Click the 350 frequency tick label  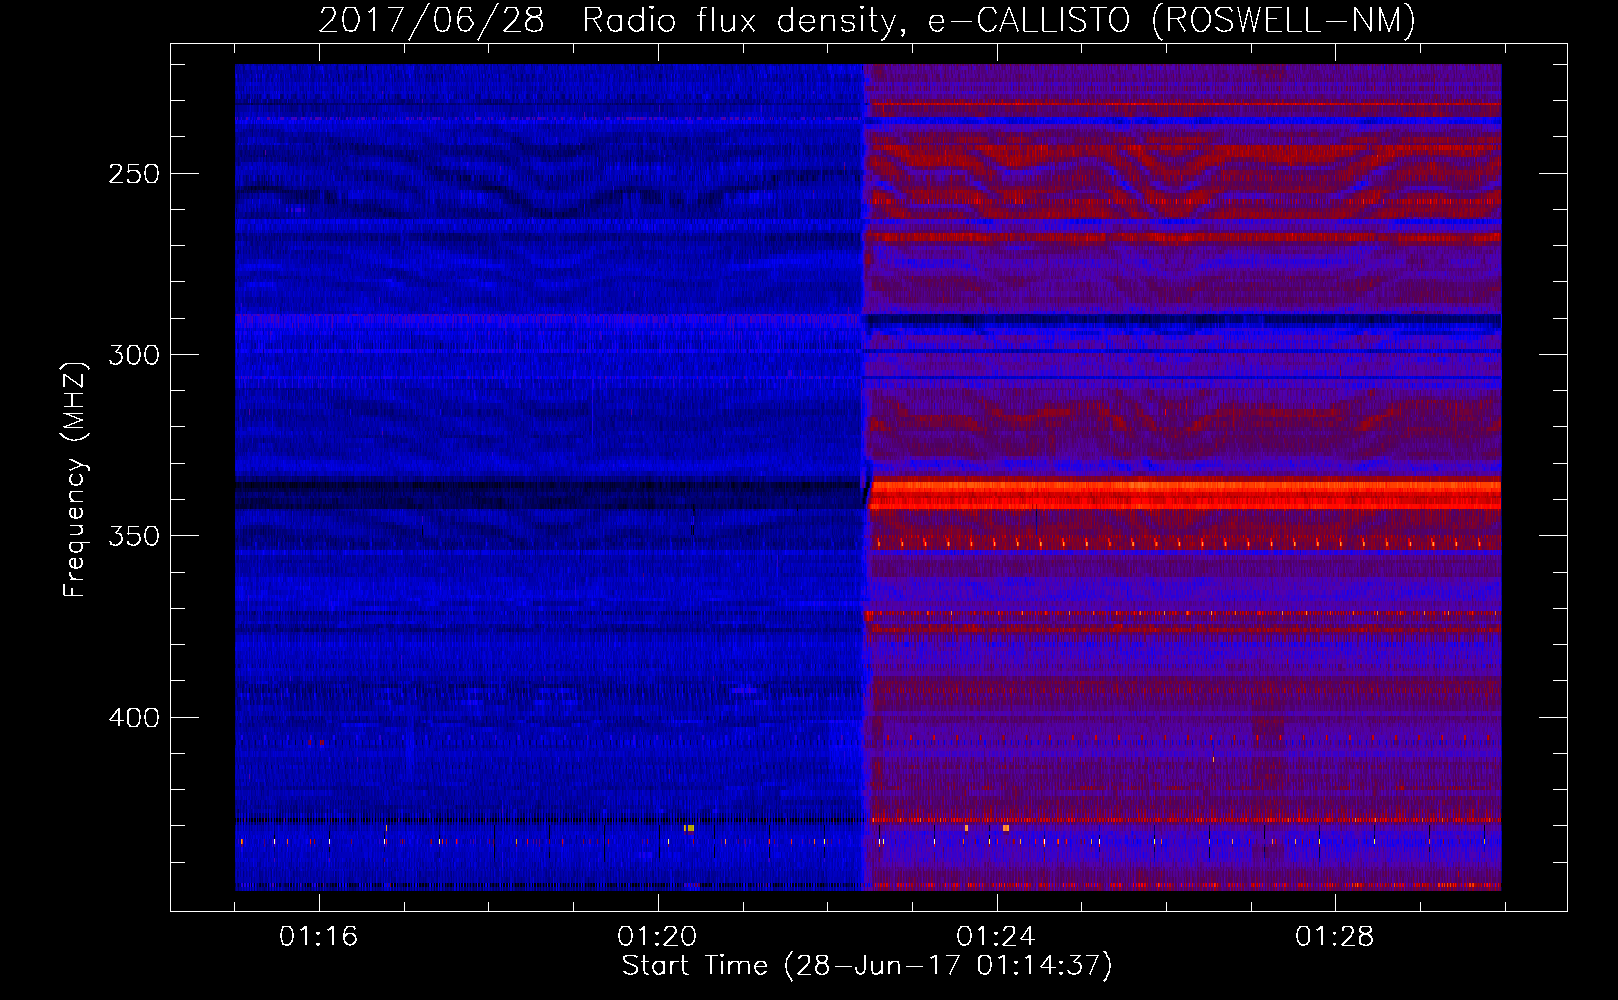(134, 536)
